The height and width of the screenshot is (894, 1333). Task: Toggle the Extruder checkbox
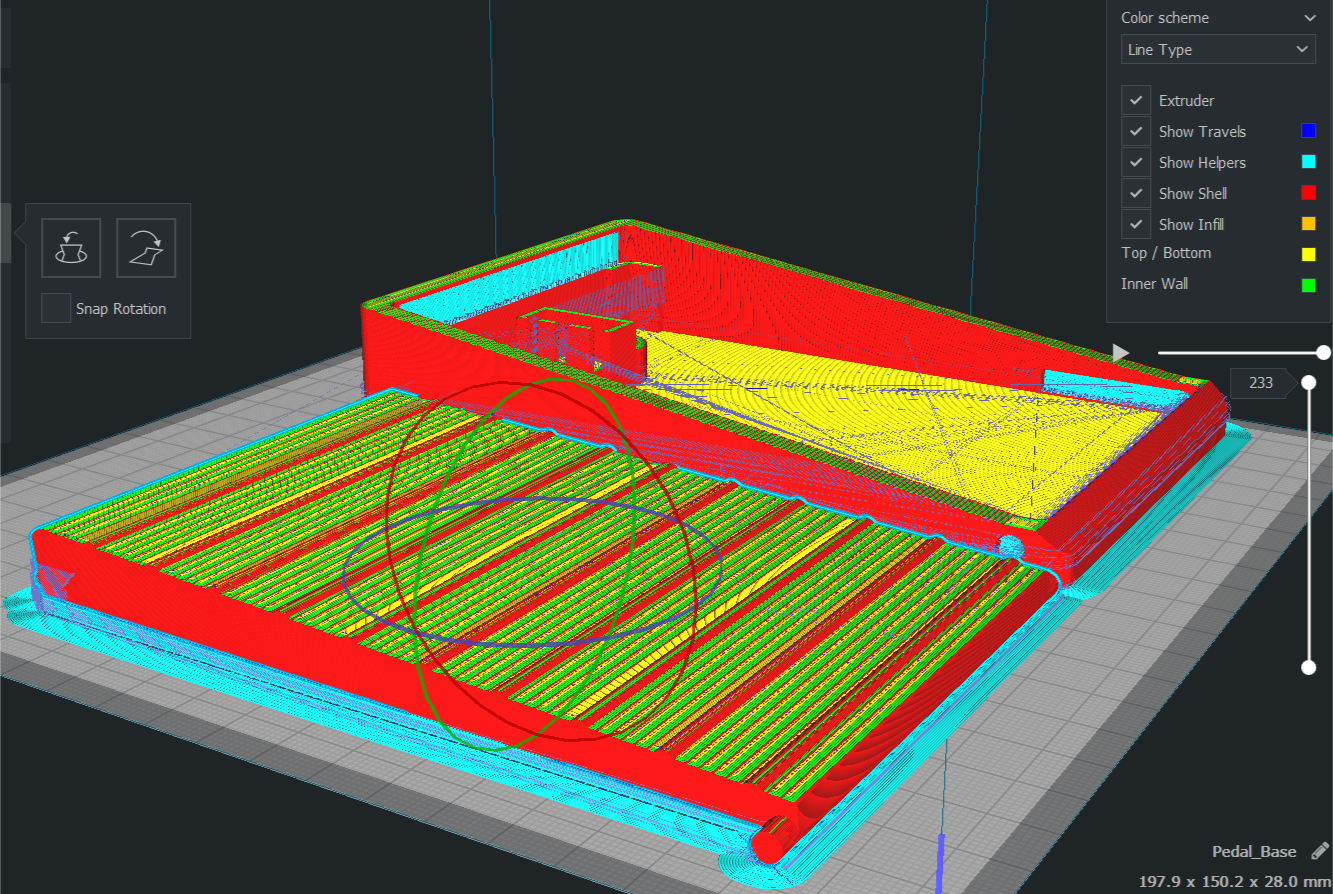click(1136, 100)
